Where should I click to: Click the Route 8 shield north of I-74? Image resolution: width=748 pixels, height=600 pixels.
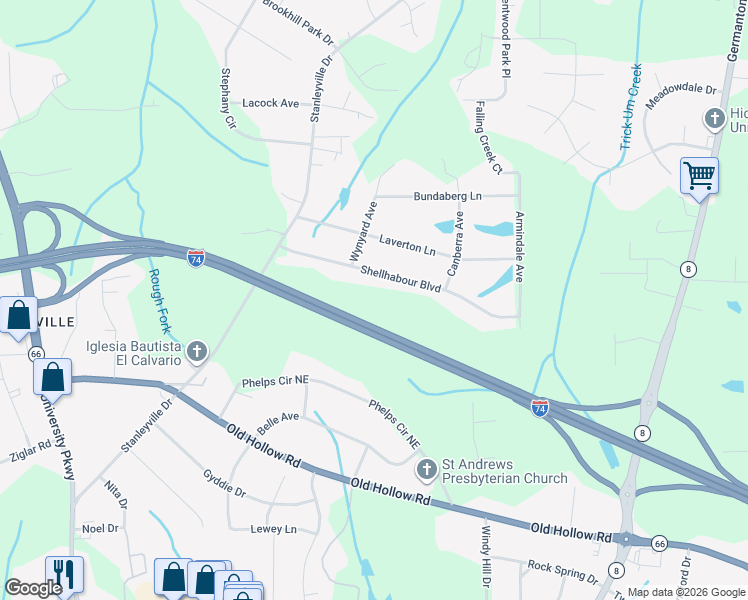tap(688, 269)
